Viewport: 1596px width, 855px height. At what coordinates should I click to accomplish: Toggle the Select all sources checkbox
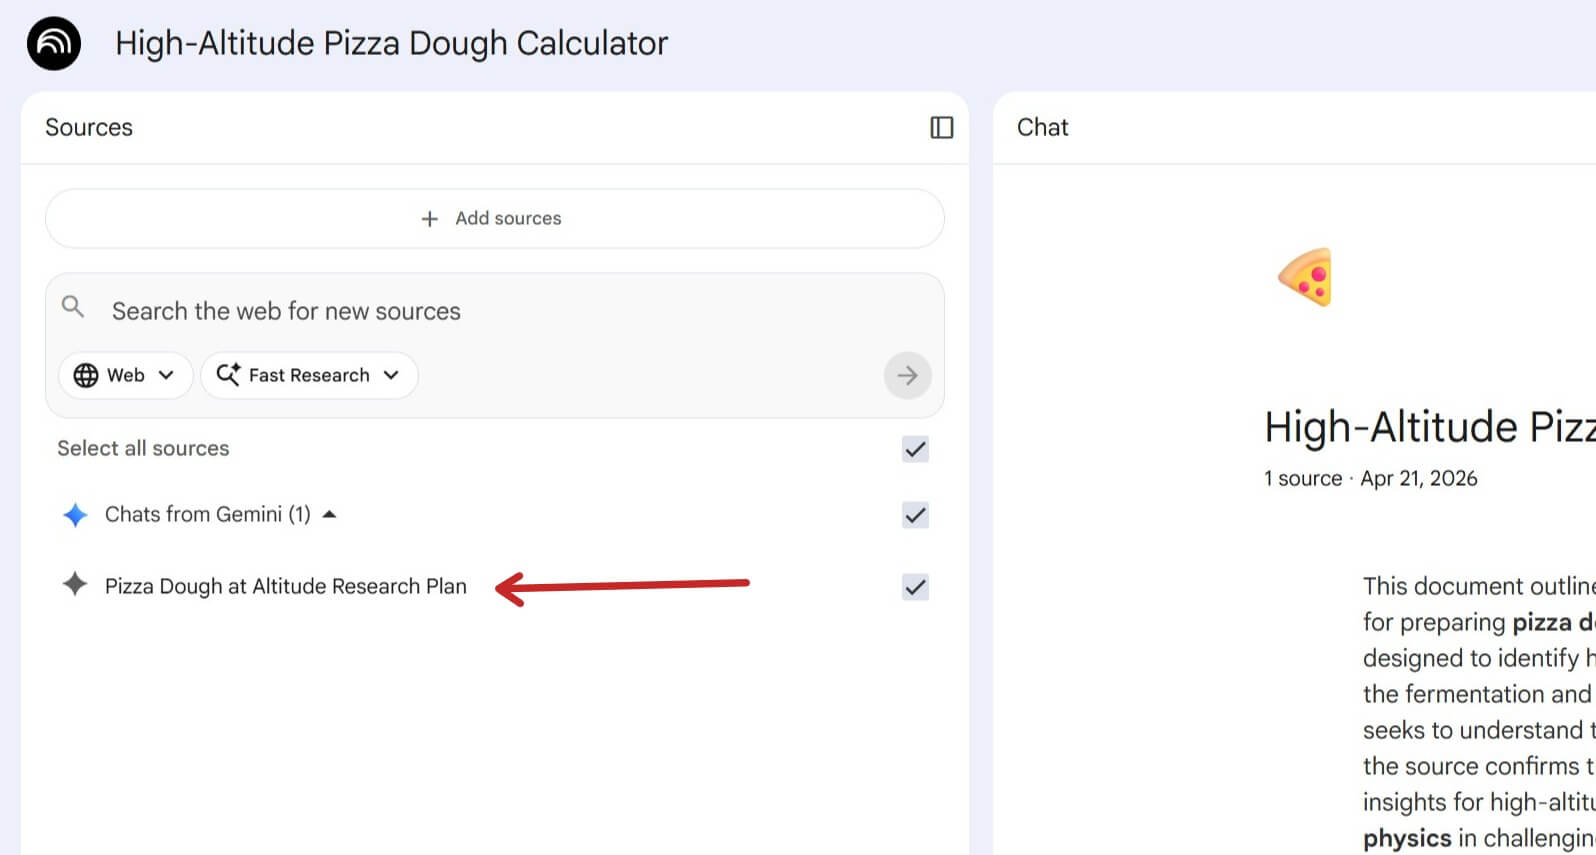pos(915,449)
